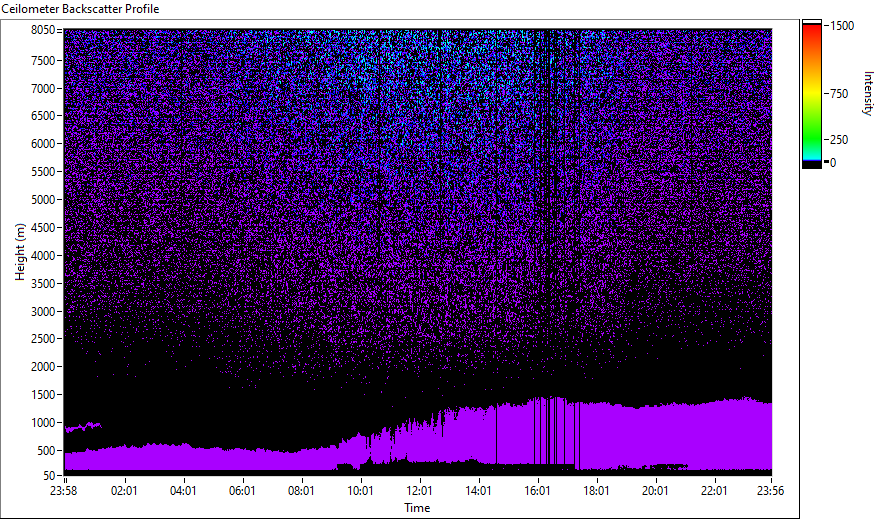Select the 500 height axis value
878x519 pixels.
[x=46, y=451]
